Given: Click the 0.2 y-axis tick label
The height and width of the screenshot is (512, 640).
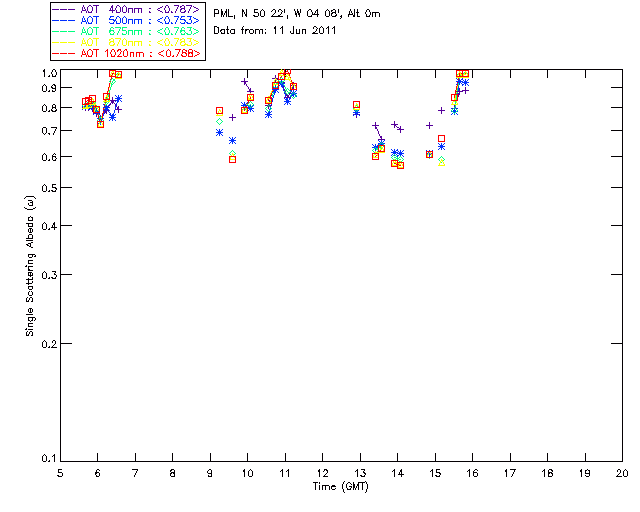Looking at the screenshot, I should coord(48,344).
